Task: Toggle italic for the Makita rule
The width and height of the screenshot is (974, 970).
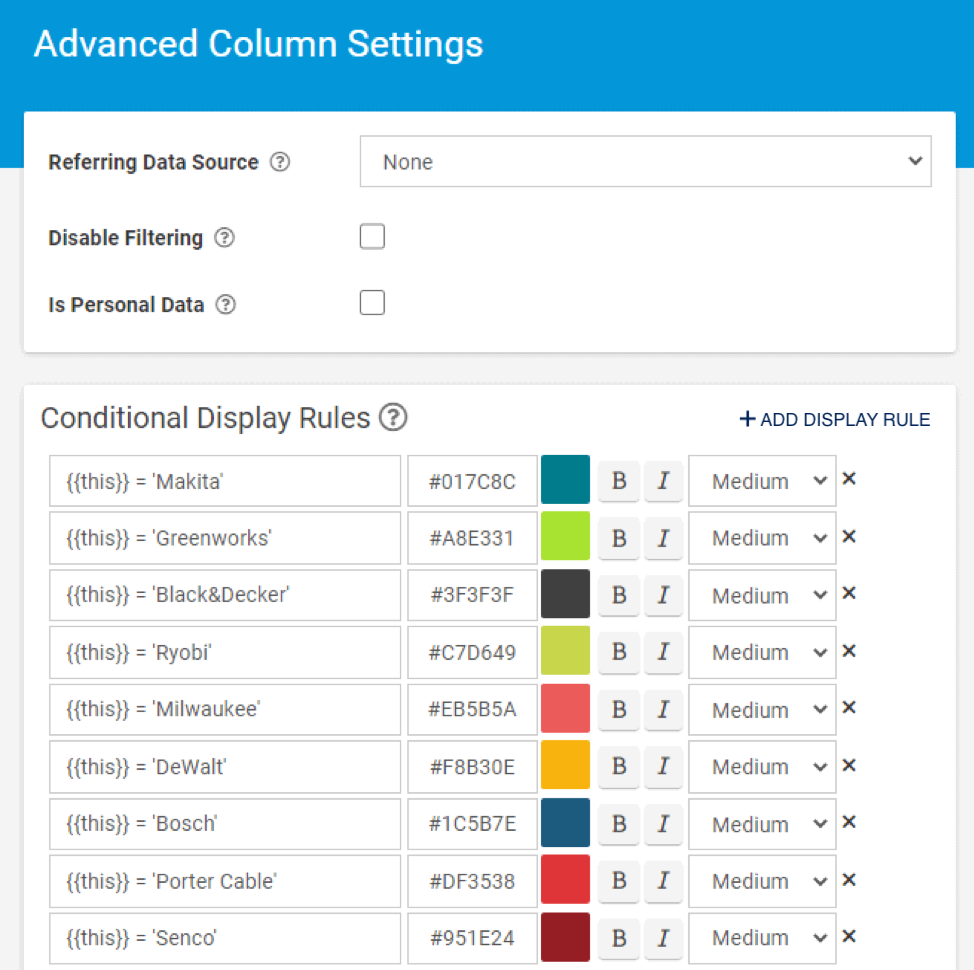Action: point(663,481)
